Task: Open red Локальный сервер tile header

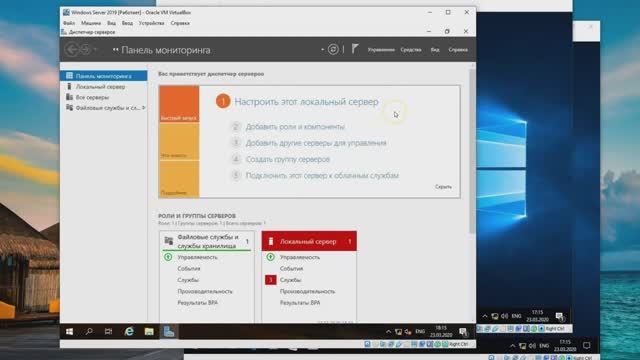Action: click(x=309, y=241)
